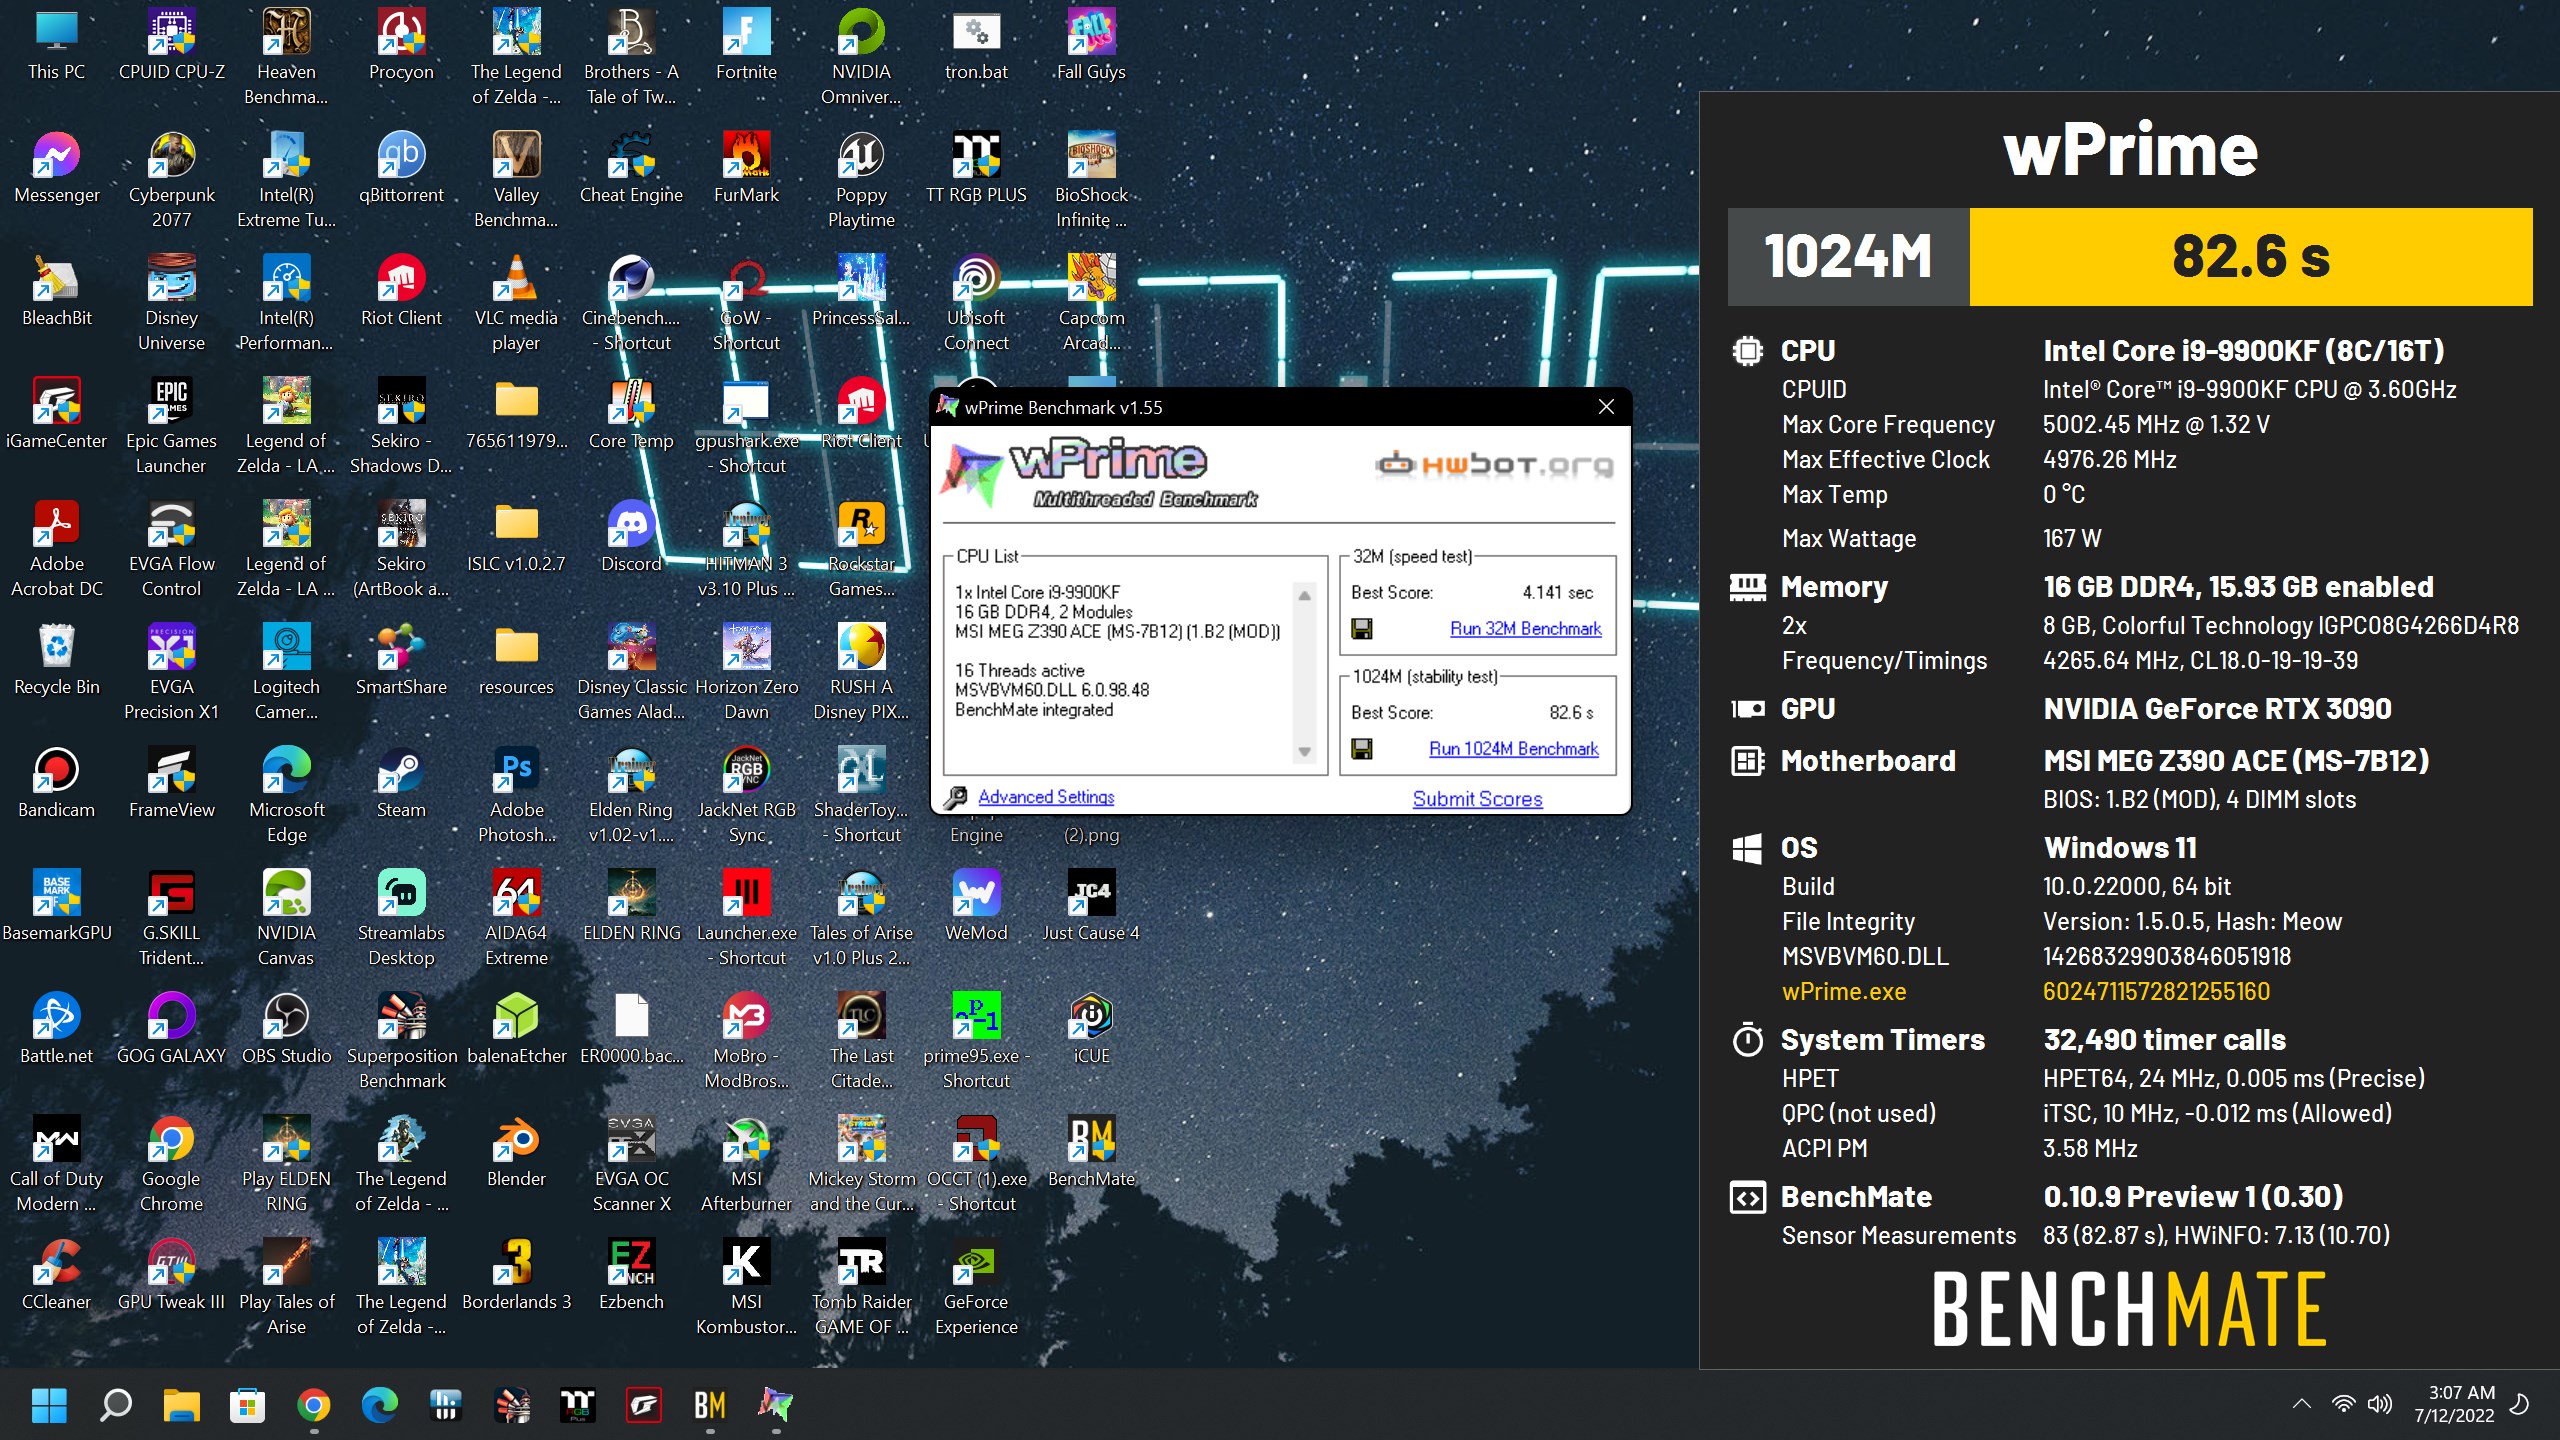Select the Cyberpunk 2077 desktop icon
The height and width of the screenshot is (1440, 2560).
172,181
